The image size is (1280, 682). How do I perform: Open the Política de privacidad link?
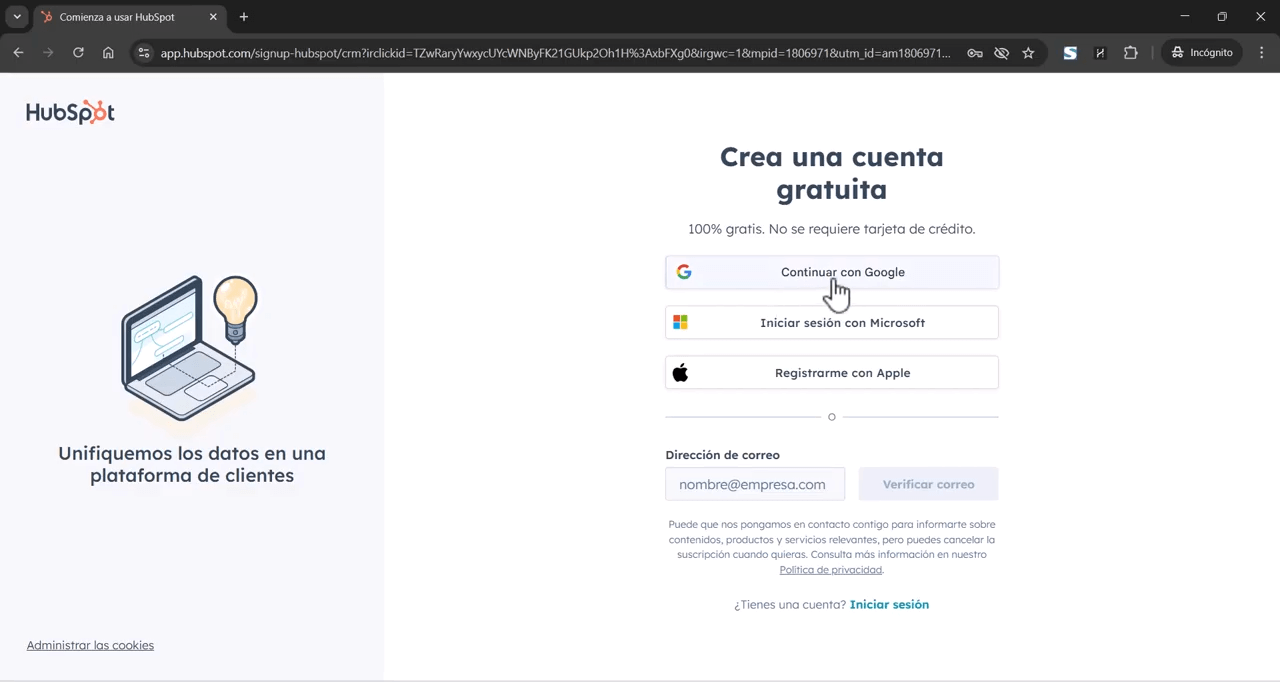(830, 570)
